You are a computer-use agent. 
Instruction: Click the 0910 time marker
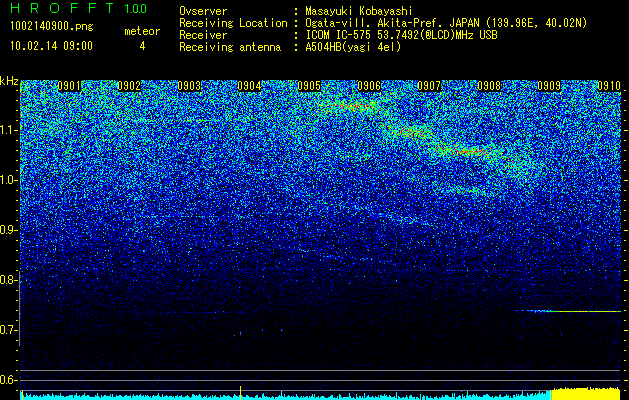(609, 86)
